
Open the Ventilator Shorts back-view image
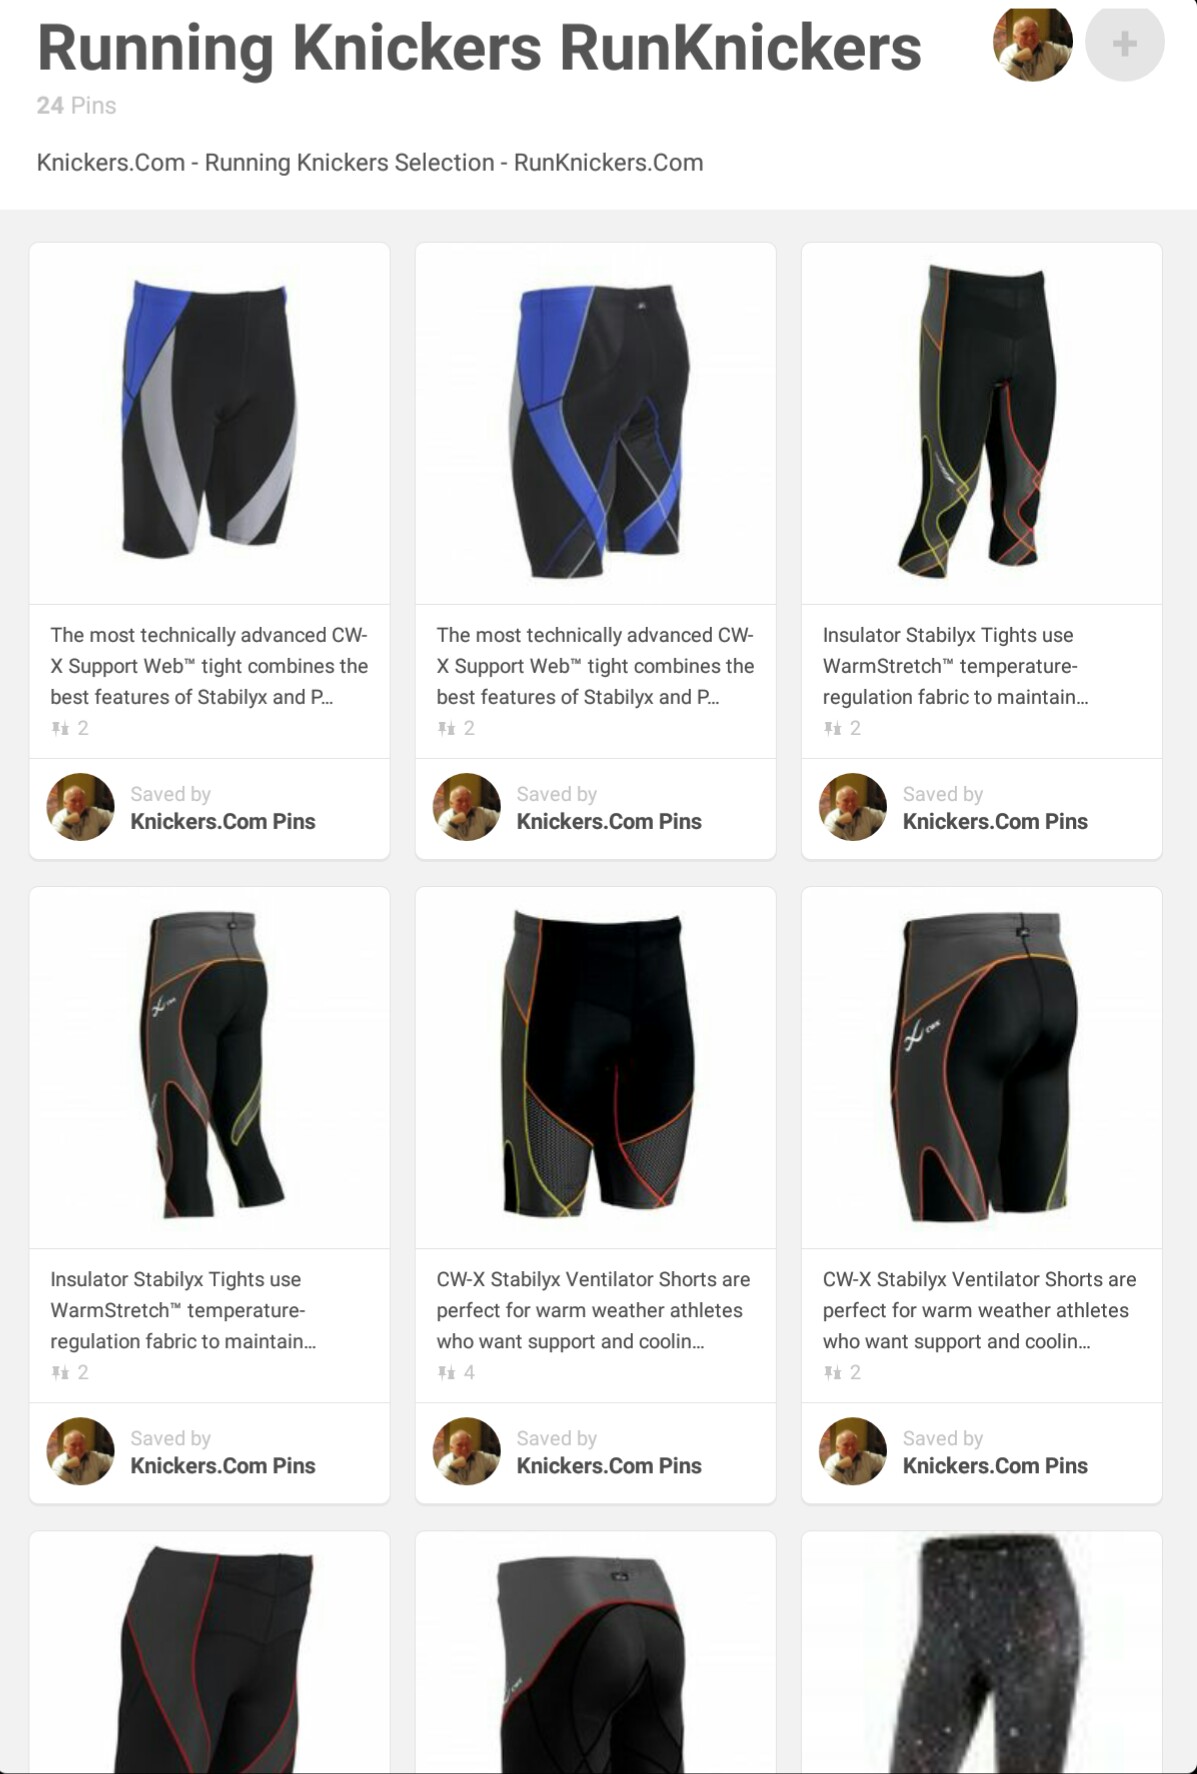coord(982,1067)
